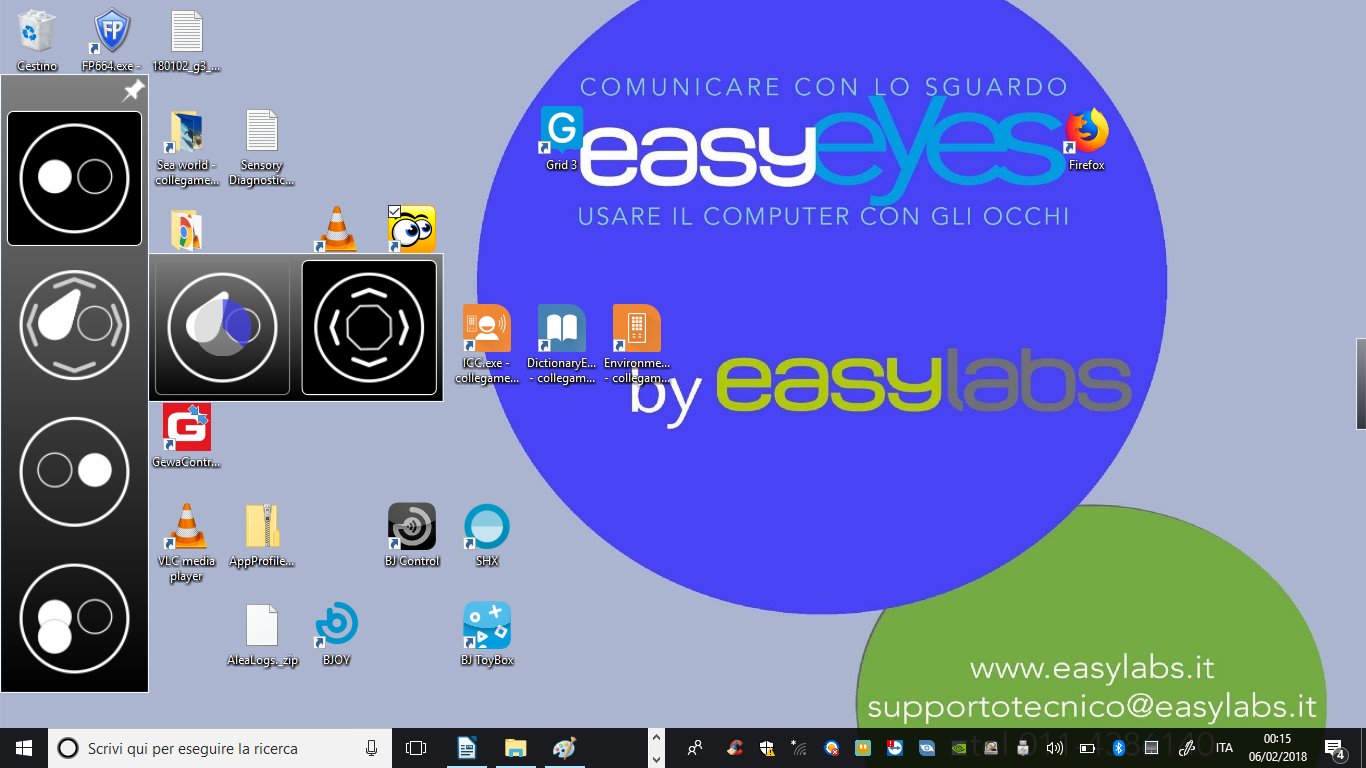Open the NVIDIA tray icon
Viewport: 1366px width, 768px height.
click(959, 747)
